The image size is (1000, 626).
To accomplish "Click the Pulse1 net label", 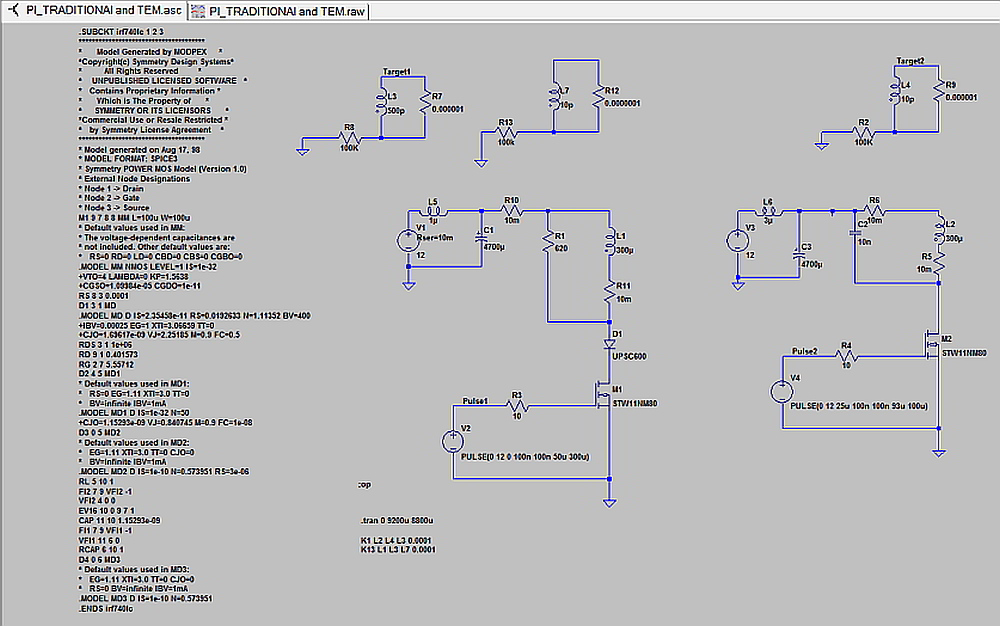I will point(476,400).
